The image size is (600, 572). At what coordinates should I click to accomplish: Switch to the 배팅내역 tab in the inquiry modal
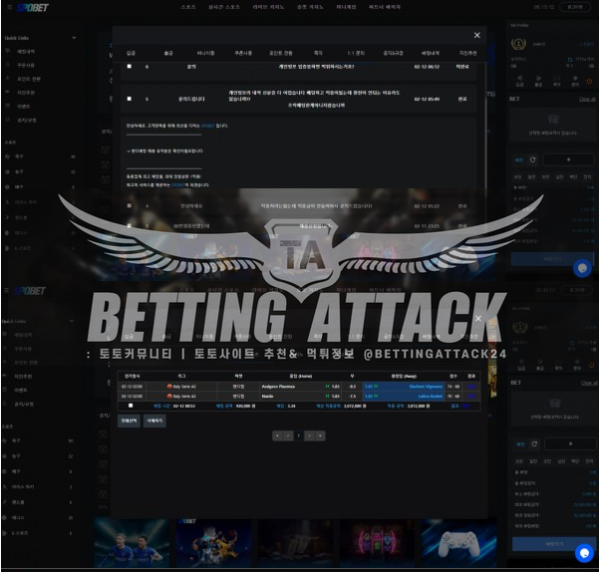430,53
